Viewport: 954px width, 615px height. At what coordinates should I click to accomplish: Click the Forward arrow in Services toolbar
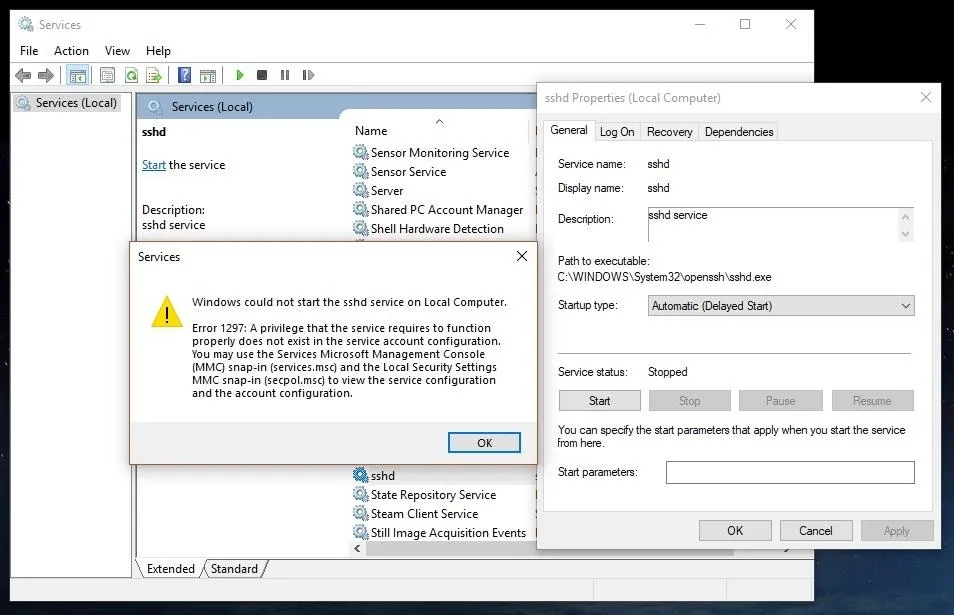[46, 75]
